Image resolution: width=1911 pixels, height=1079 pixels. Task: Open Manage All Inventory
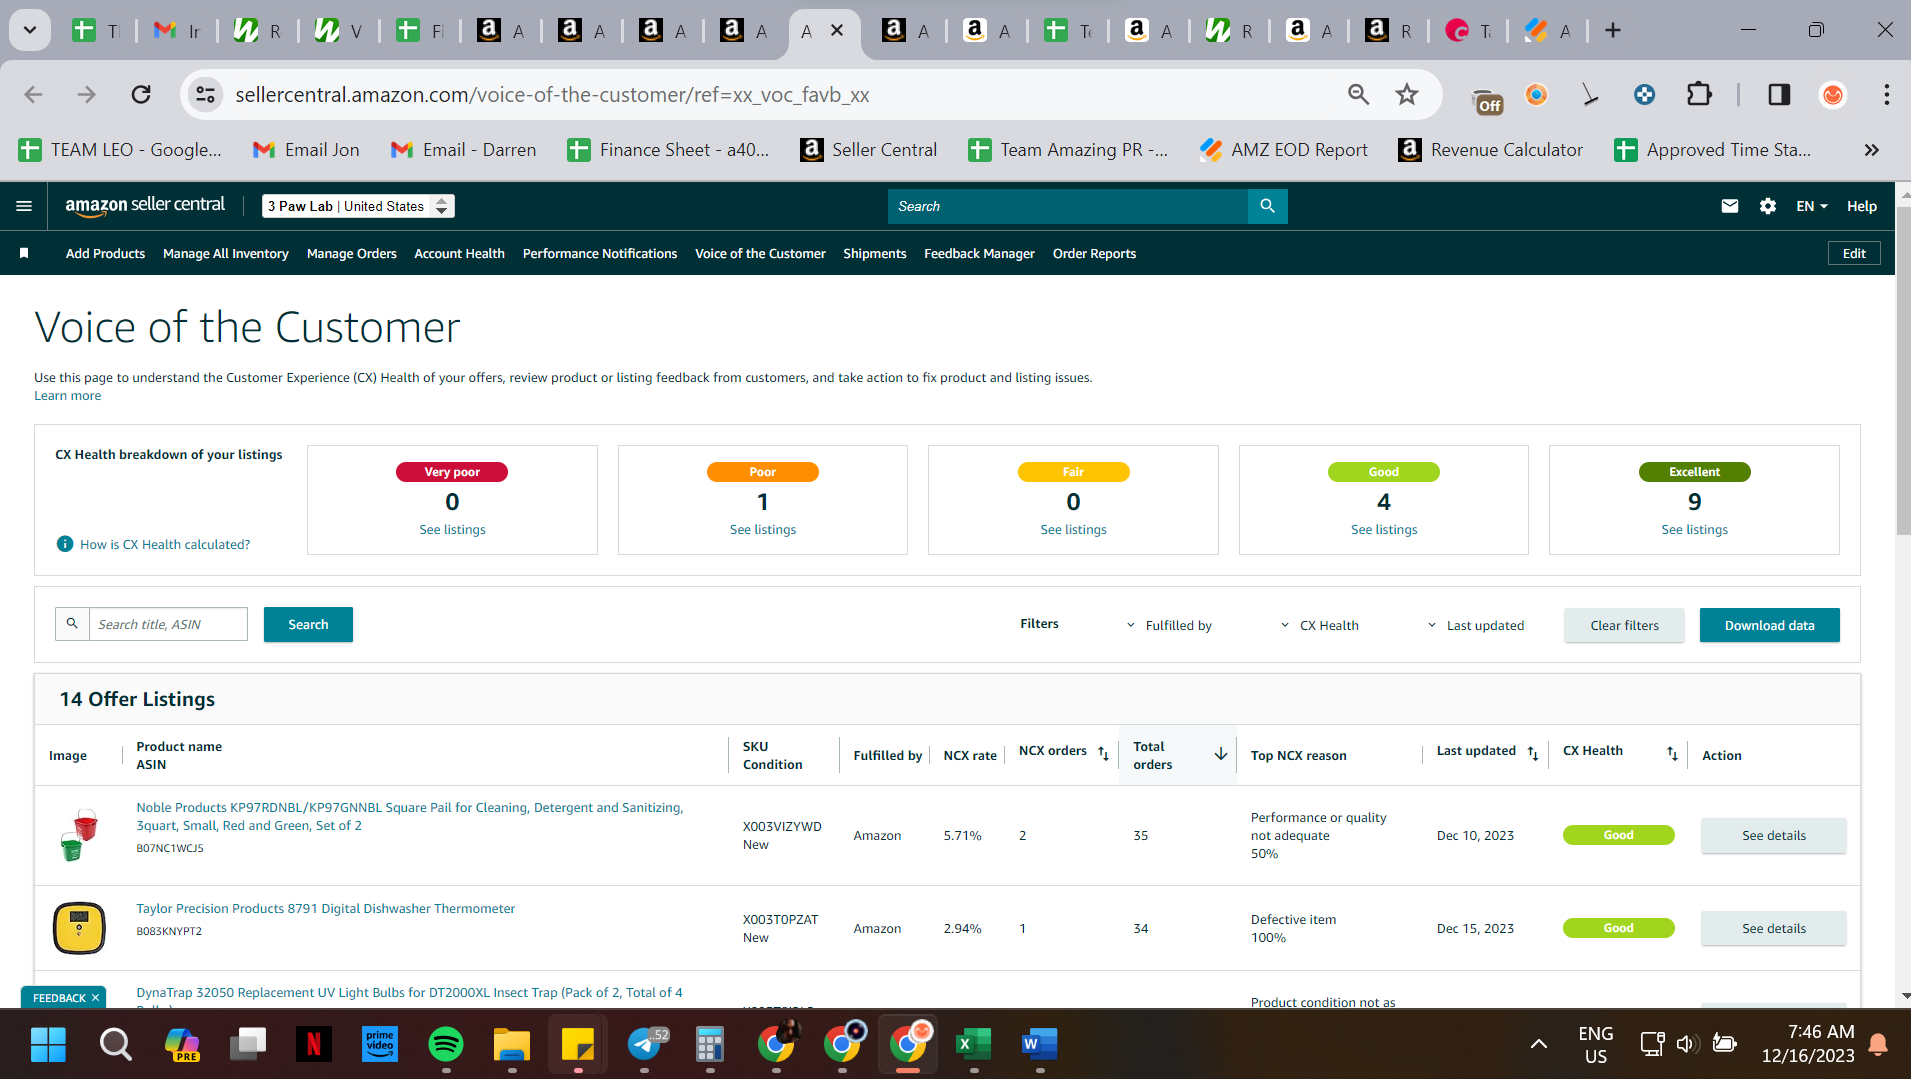226,253
